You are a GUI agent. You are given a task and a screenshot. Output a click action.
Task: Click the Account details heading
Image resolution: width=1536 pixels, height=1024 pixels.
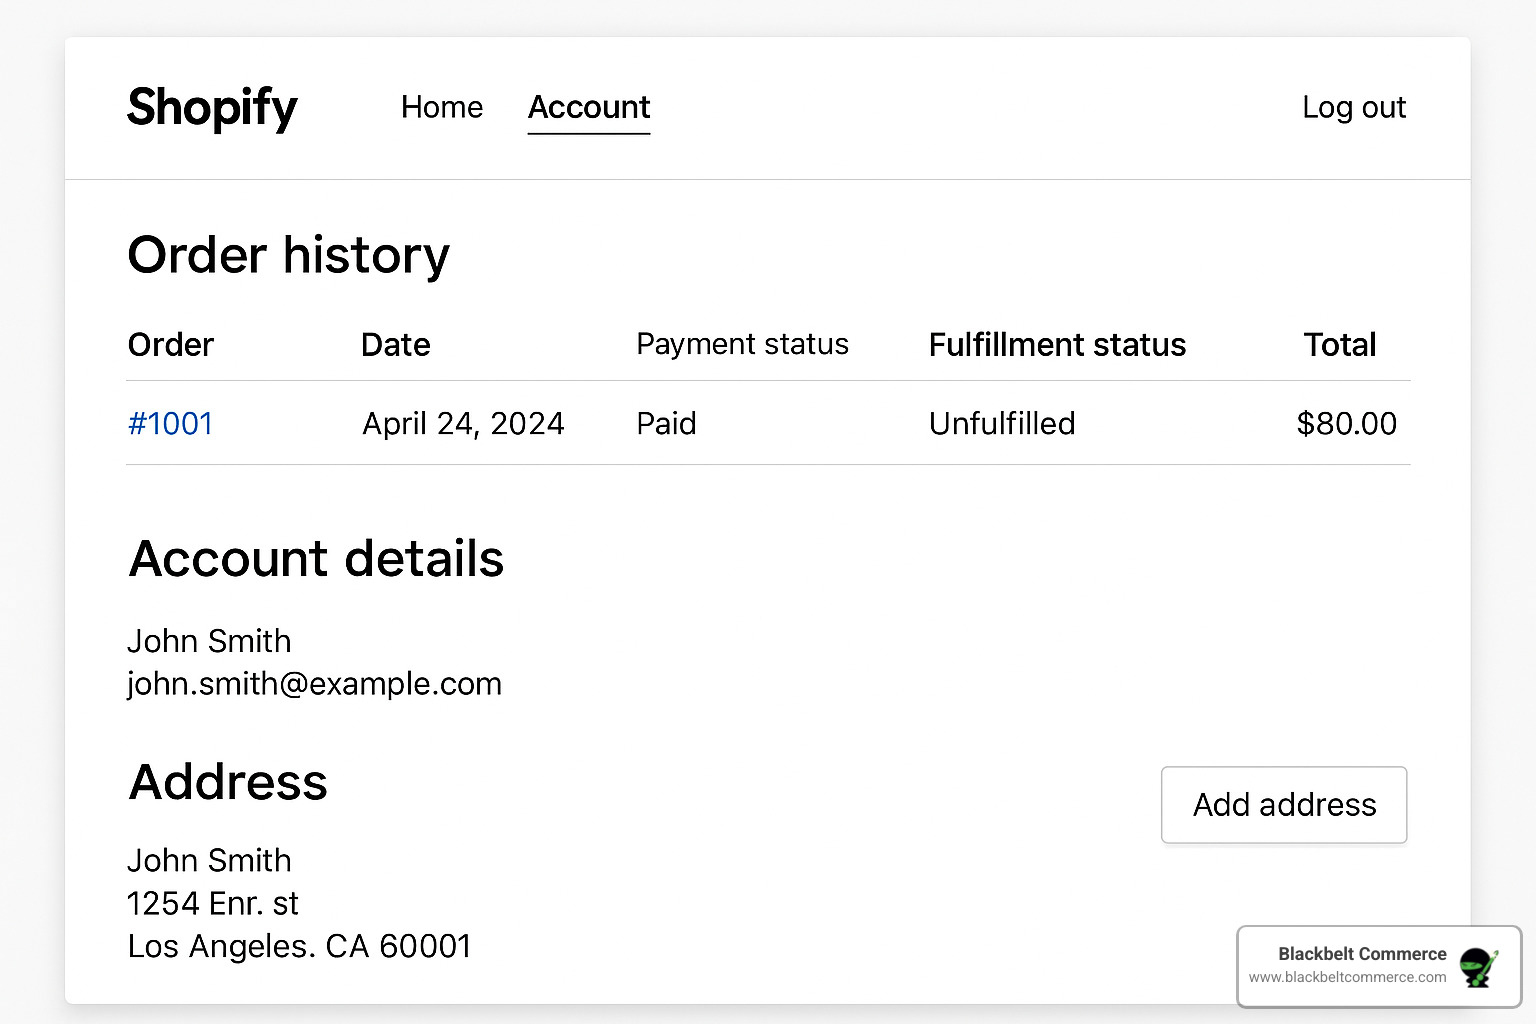pos(316,560)
